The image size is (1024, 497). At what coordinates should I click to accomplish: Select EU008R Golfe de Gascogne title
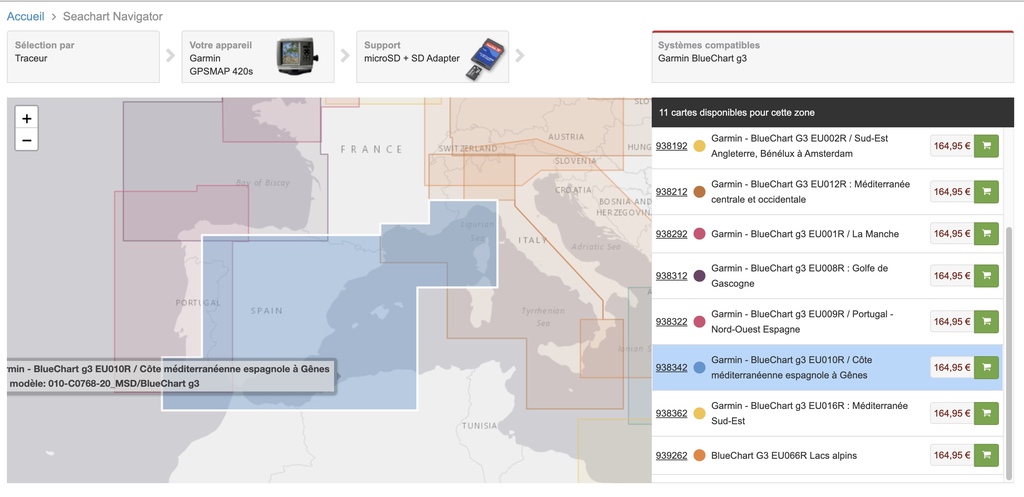pyautogui.click(x=799, y=276)
